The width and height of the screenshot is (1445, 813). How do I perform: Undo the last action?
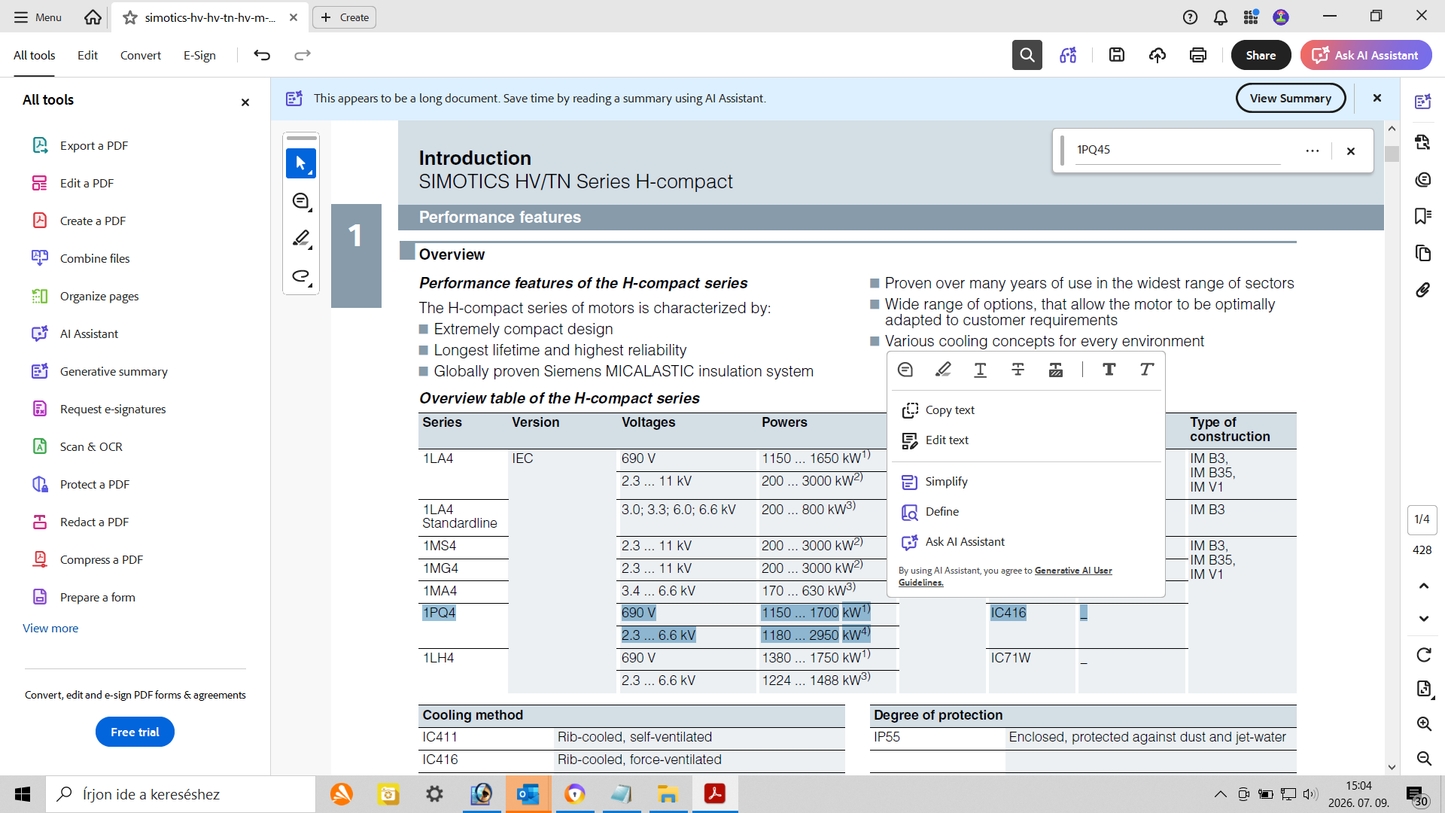click(262, 55)
